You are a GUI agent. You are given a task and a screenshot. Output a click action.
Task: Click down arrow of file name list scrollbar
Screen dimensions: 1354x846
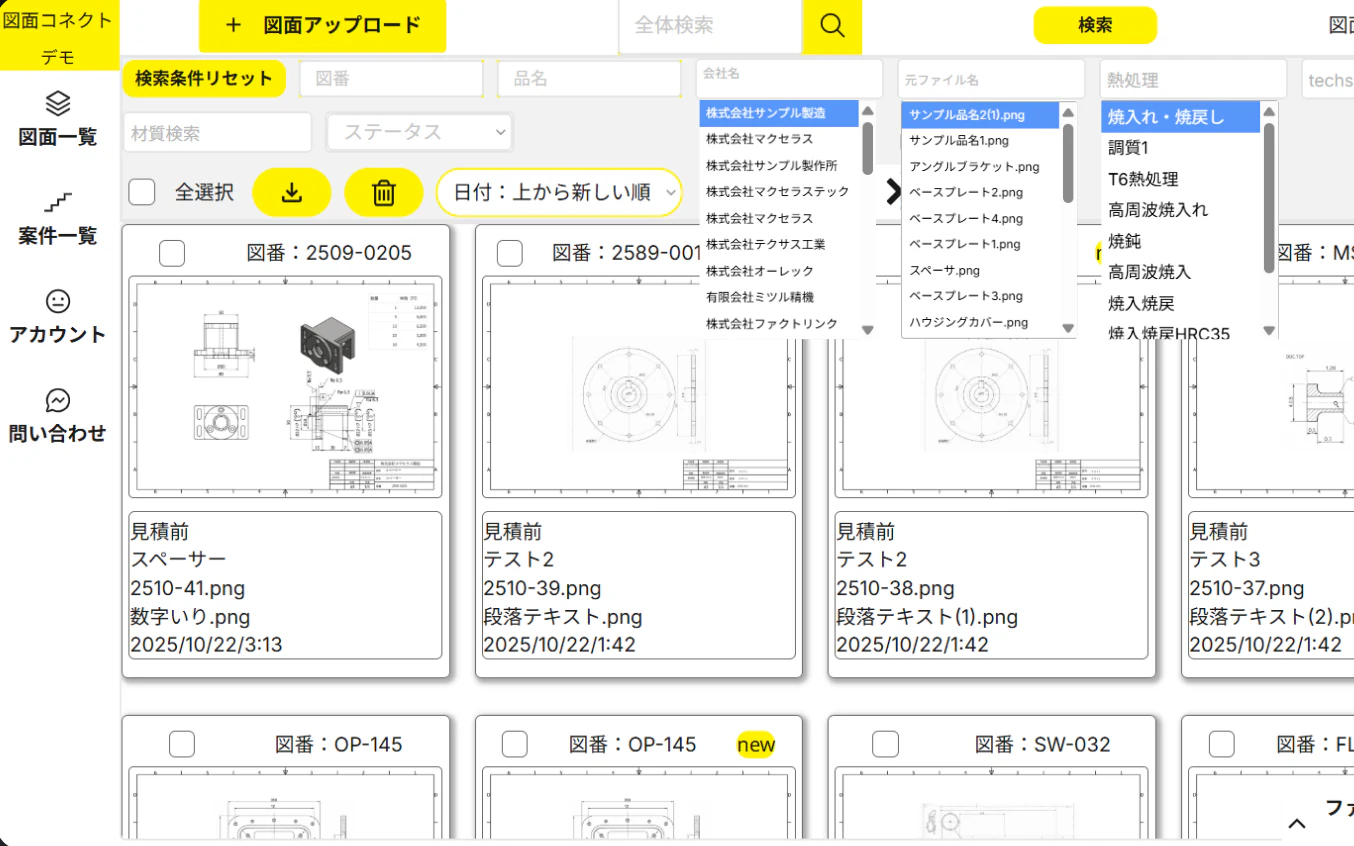pyautogui.click(x=1068, y=328)
